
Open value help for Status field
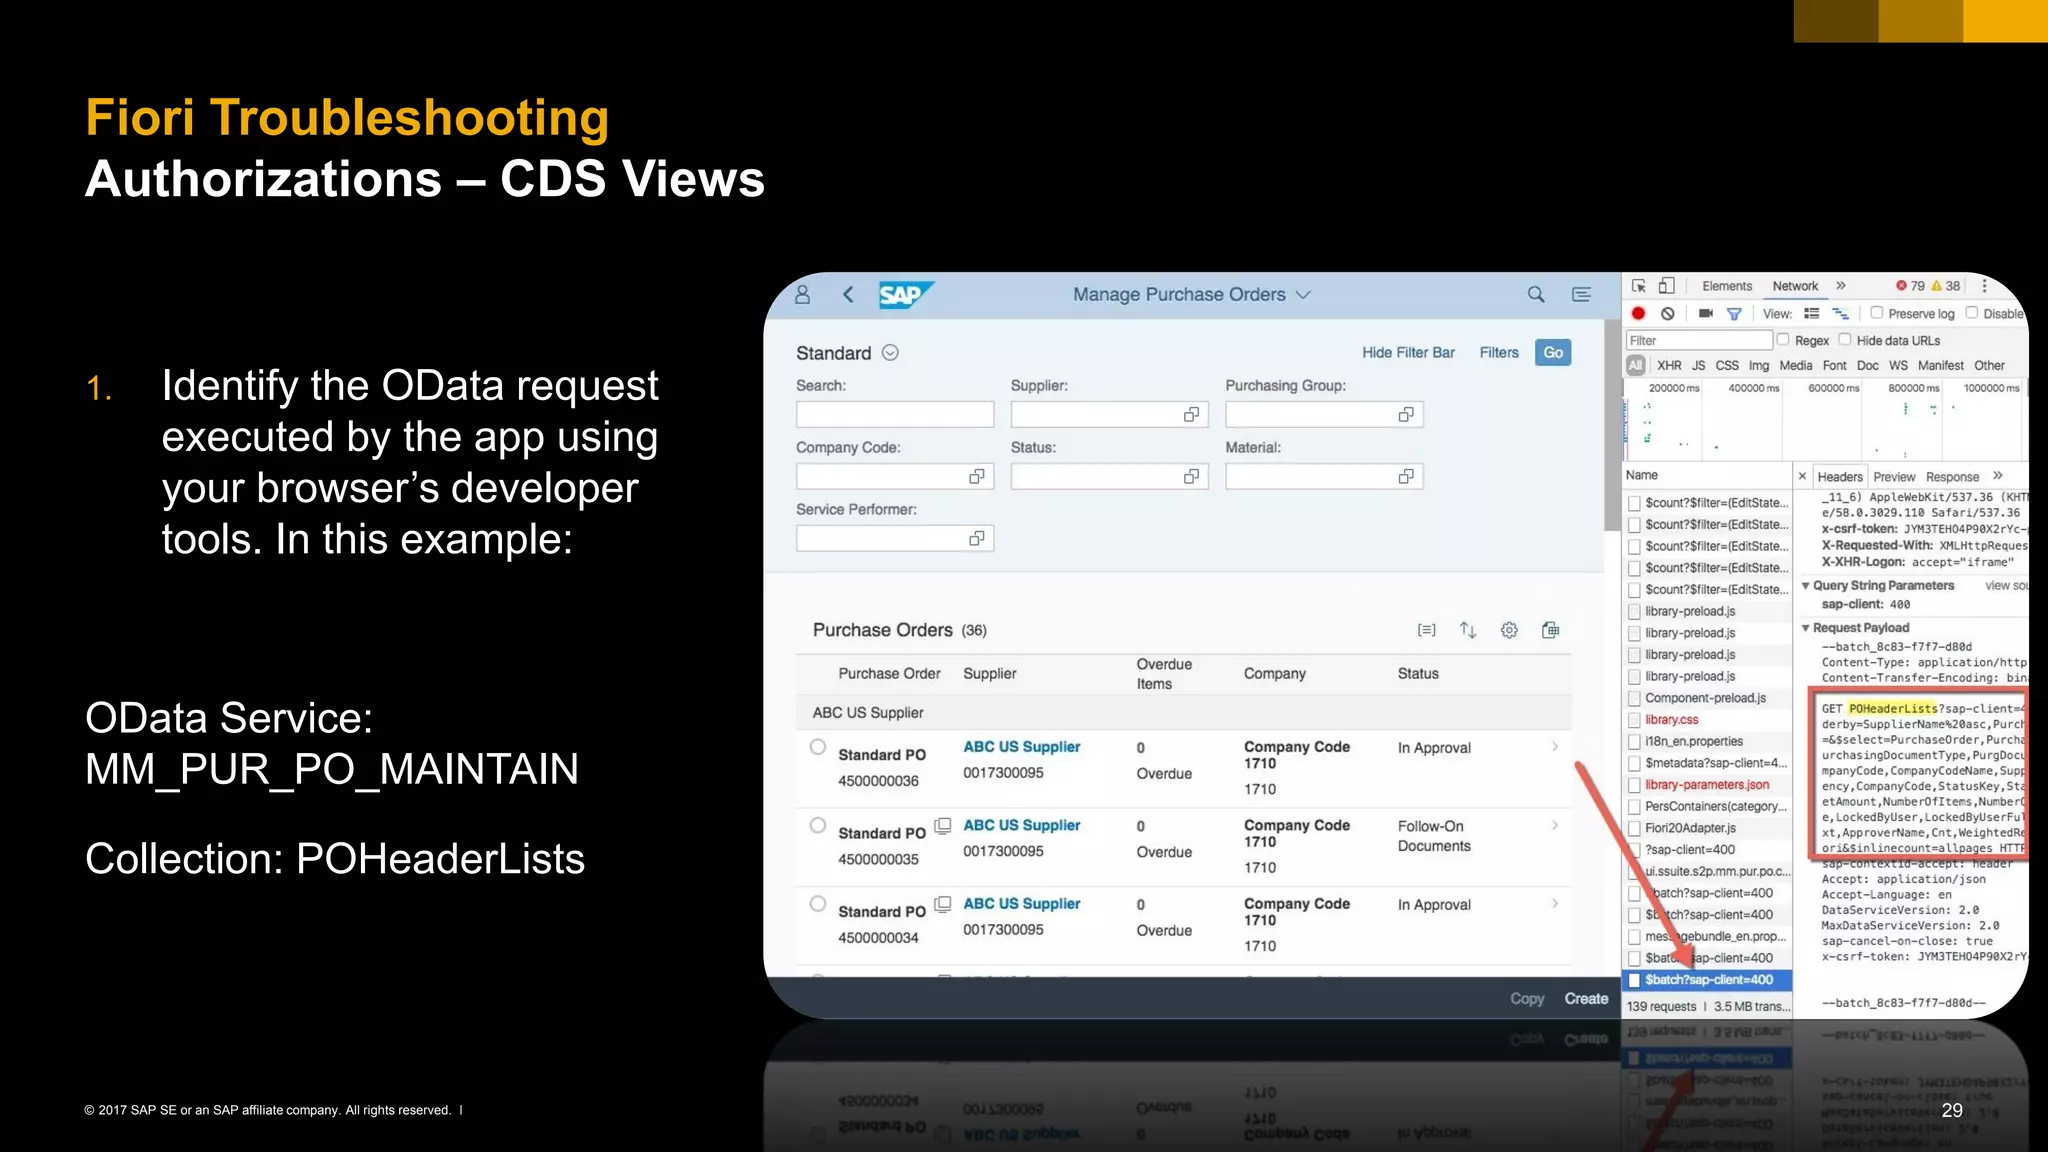(1191, 476)
